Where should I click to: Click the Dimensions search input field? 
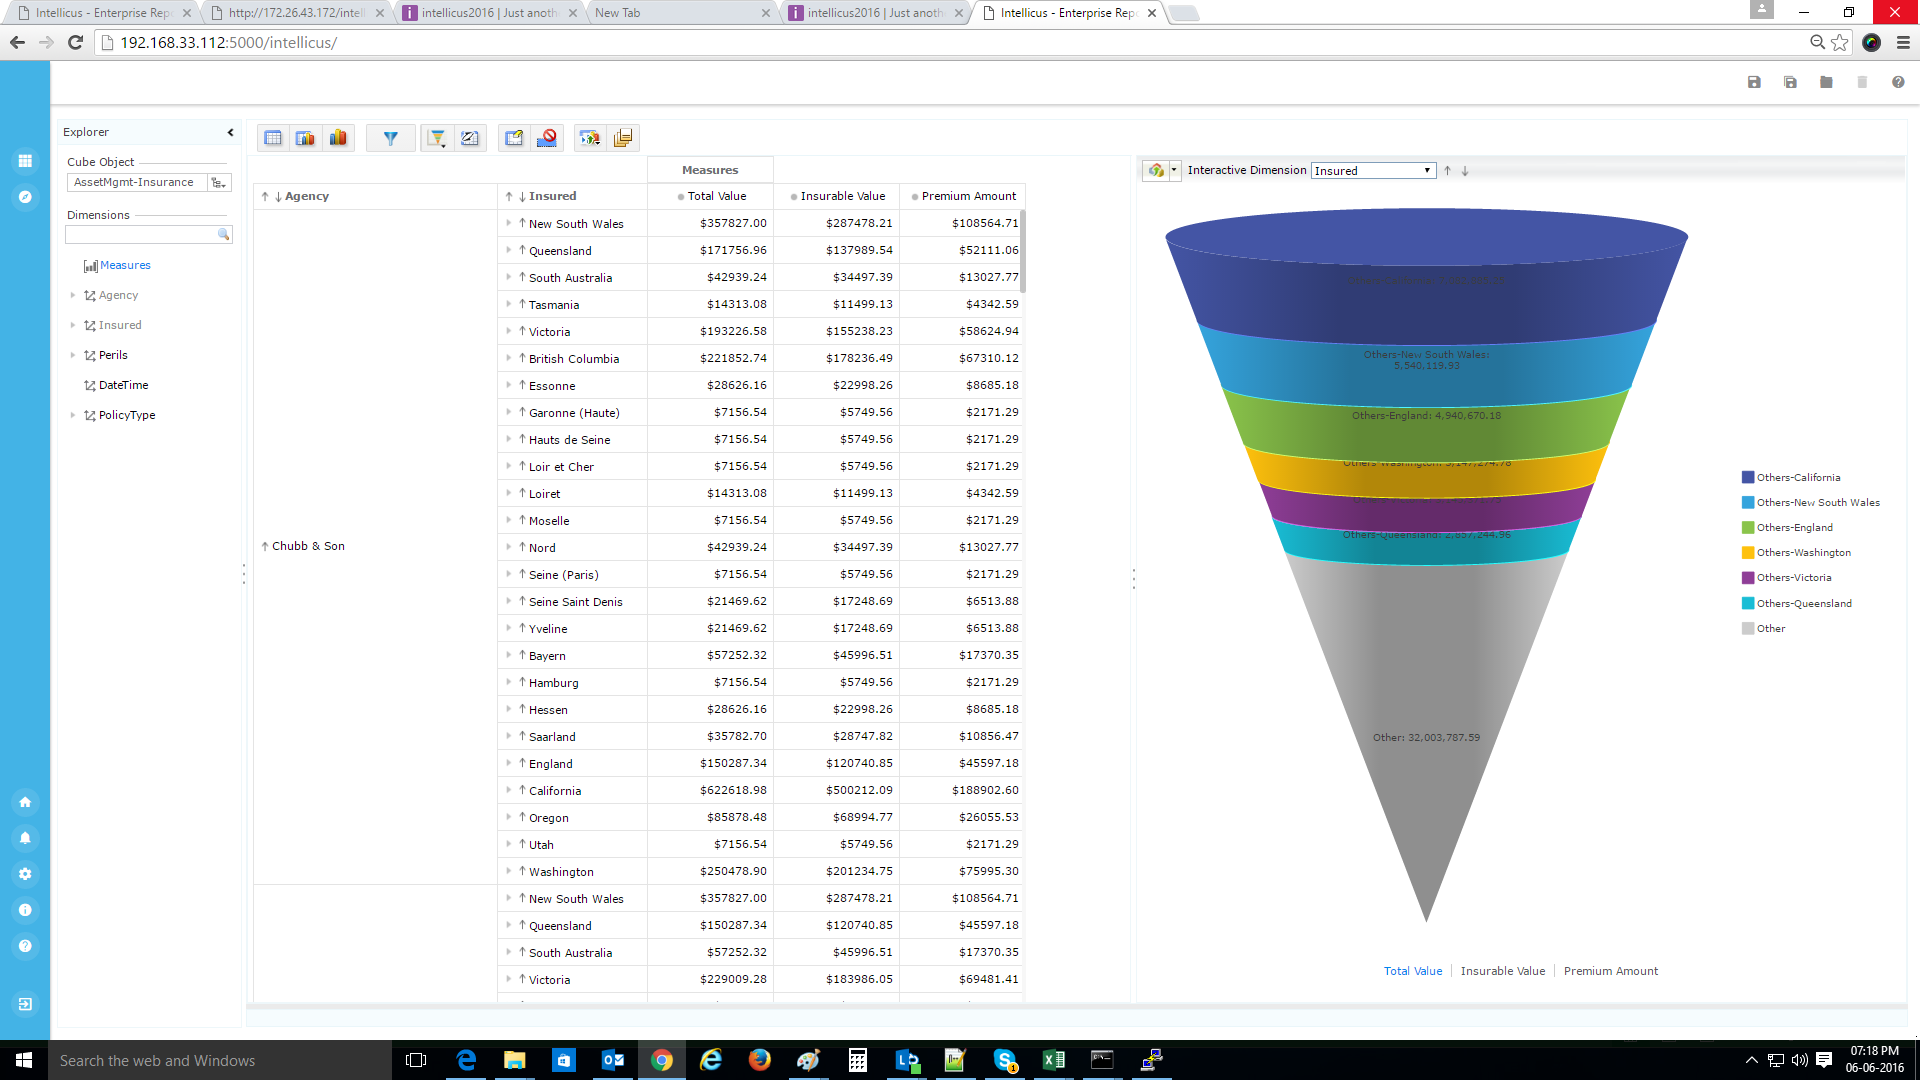[x=141, y=234]
